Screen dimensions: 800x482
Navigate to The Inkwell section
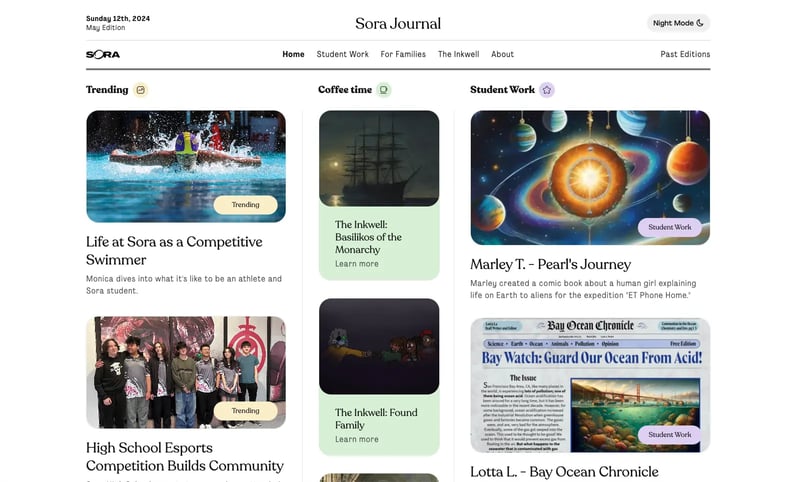(x=458, y=54)
